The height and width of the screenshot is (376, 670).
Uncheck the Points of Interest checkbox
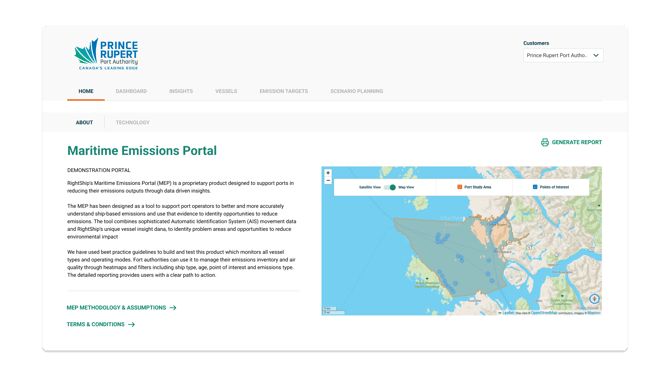[x=535, y=187]
